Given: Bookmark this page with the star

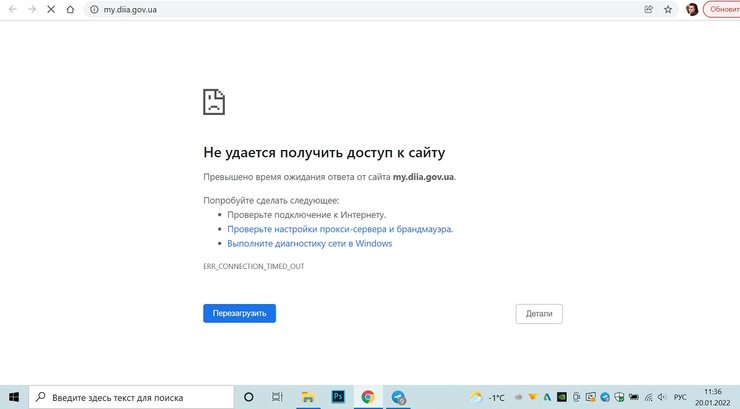Looking at the screenshot, I should 668,9.
